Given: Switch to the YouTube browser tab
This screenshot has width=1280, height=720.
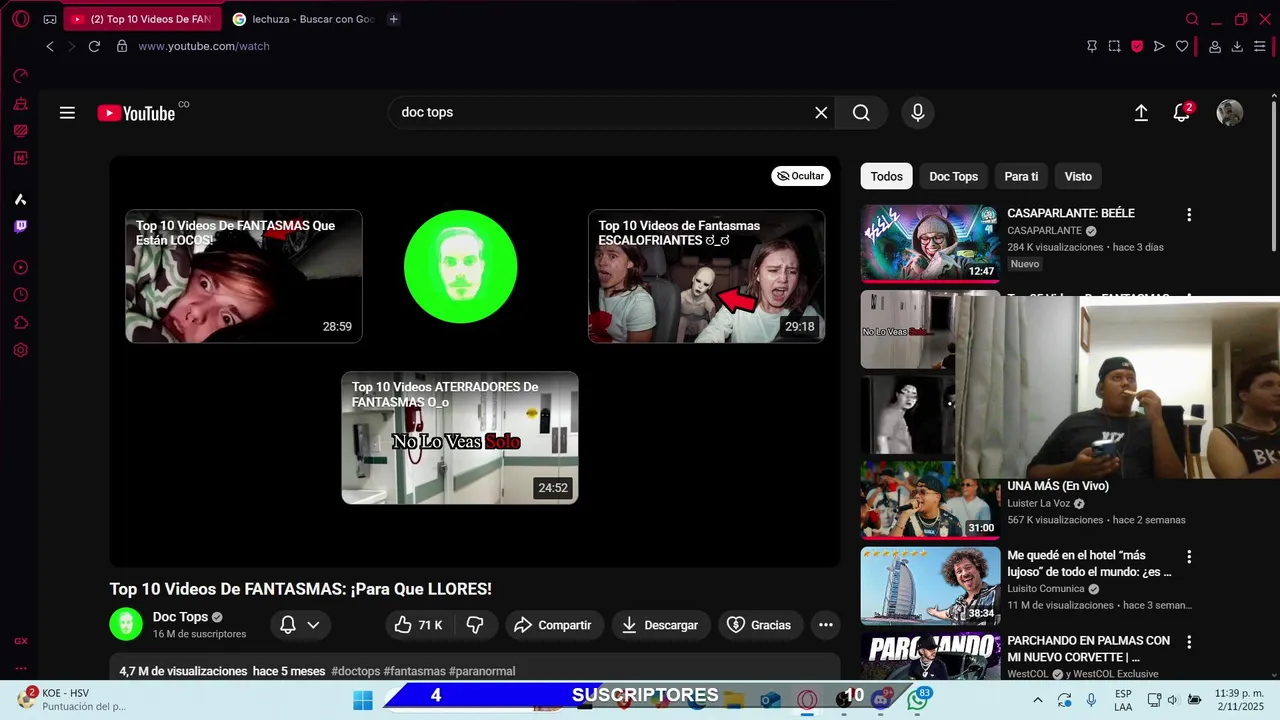Looking at the screenshot, I should click(x=142, y=19).
